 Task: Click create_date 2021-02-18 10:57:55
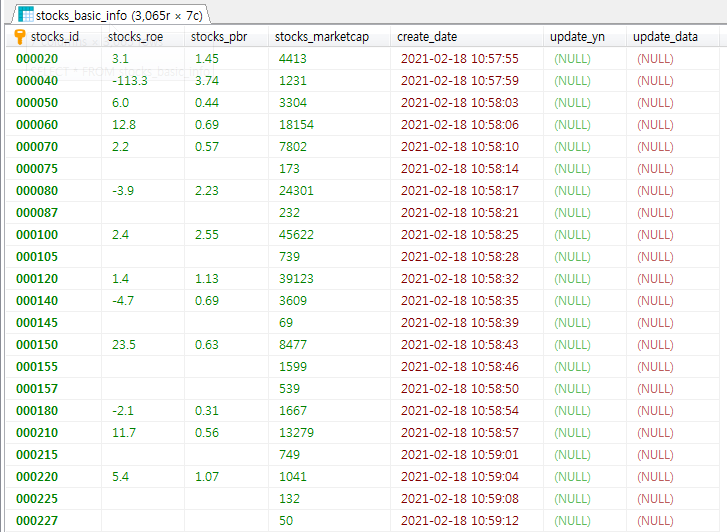[459, 59]
